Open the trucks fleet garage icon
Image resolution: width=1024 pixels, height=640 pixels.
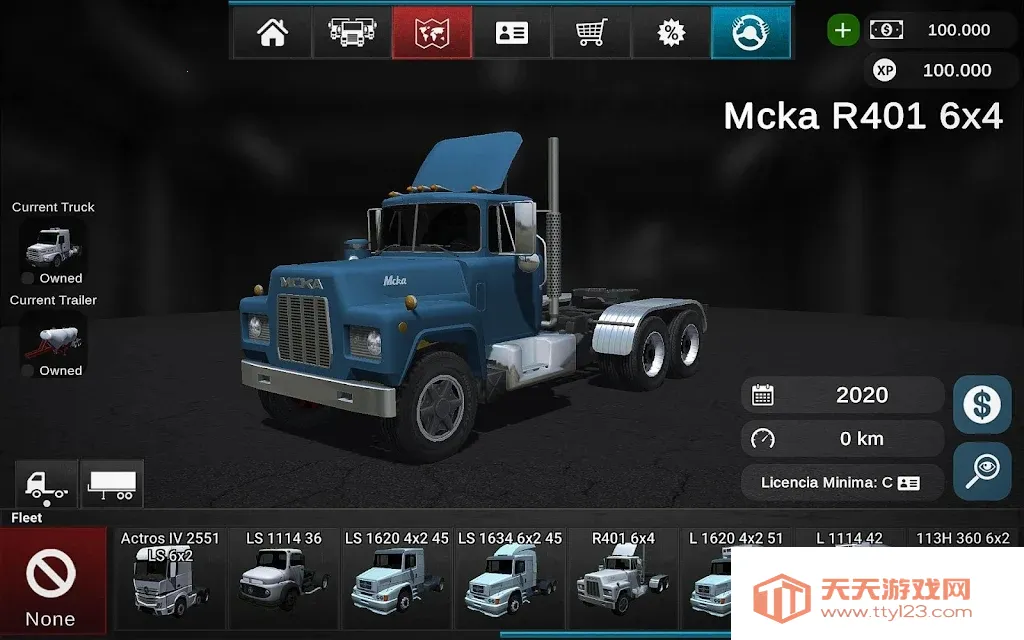(x=351, y=33)
